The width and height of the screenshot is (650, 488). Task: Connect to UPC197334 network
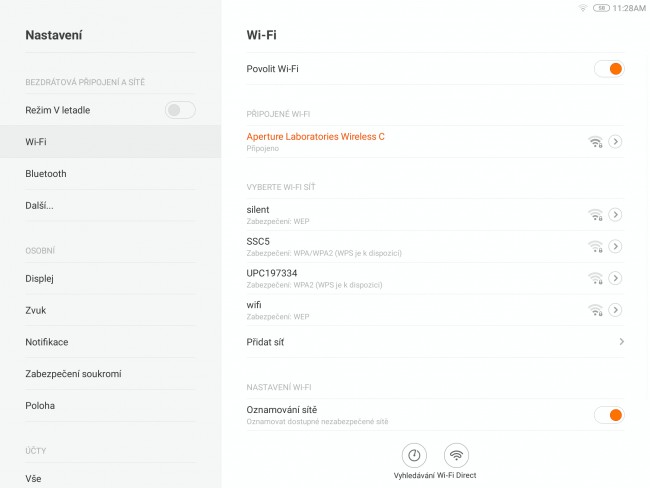coord(415,278)
